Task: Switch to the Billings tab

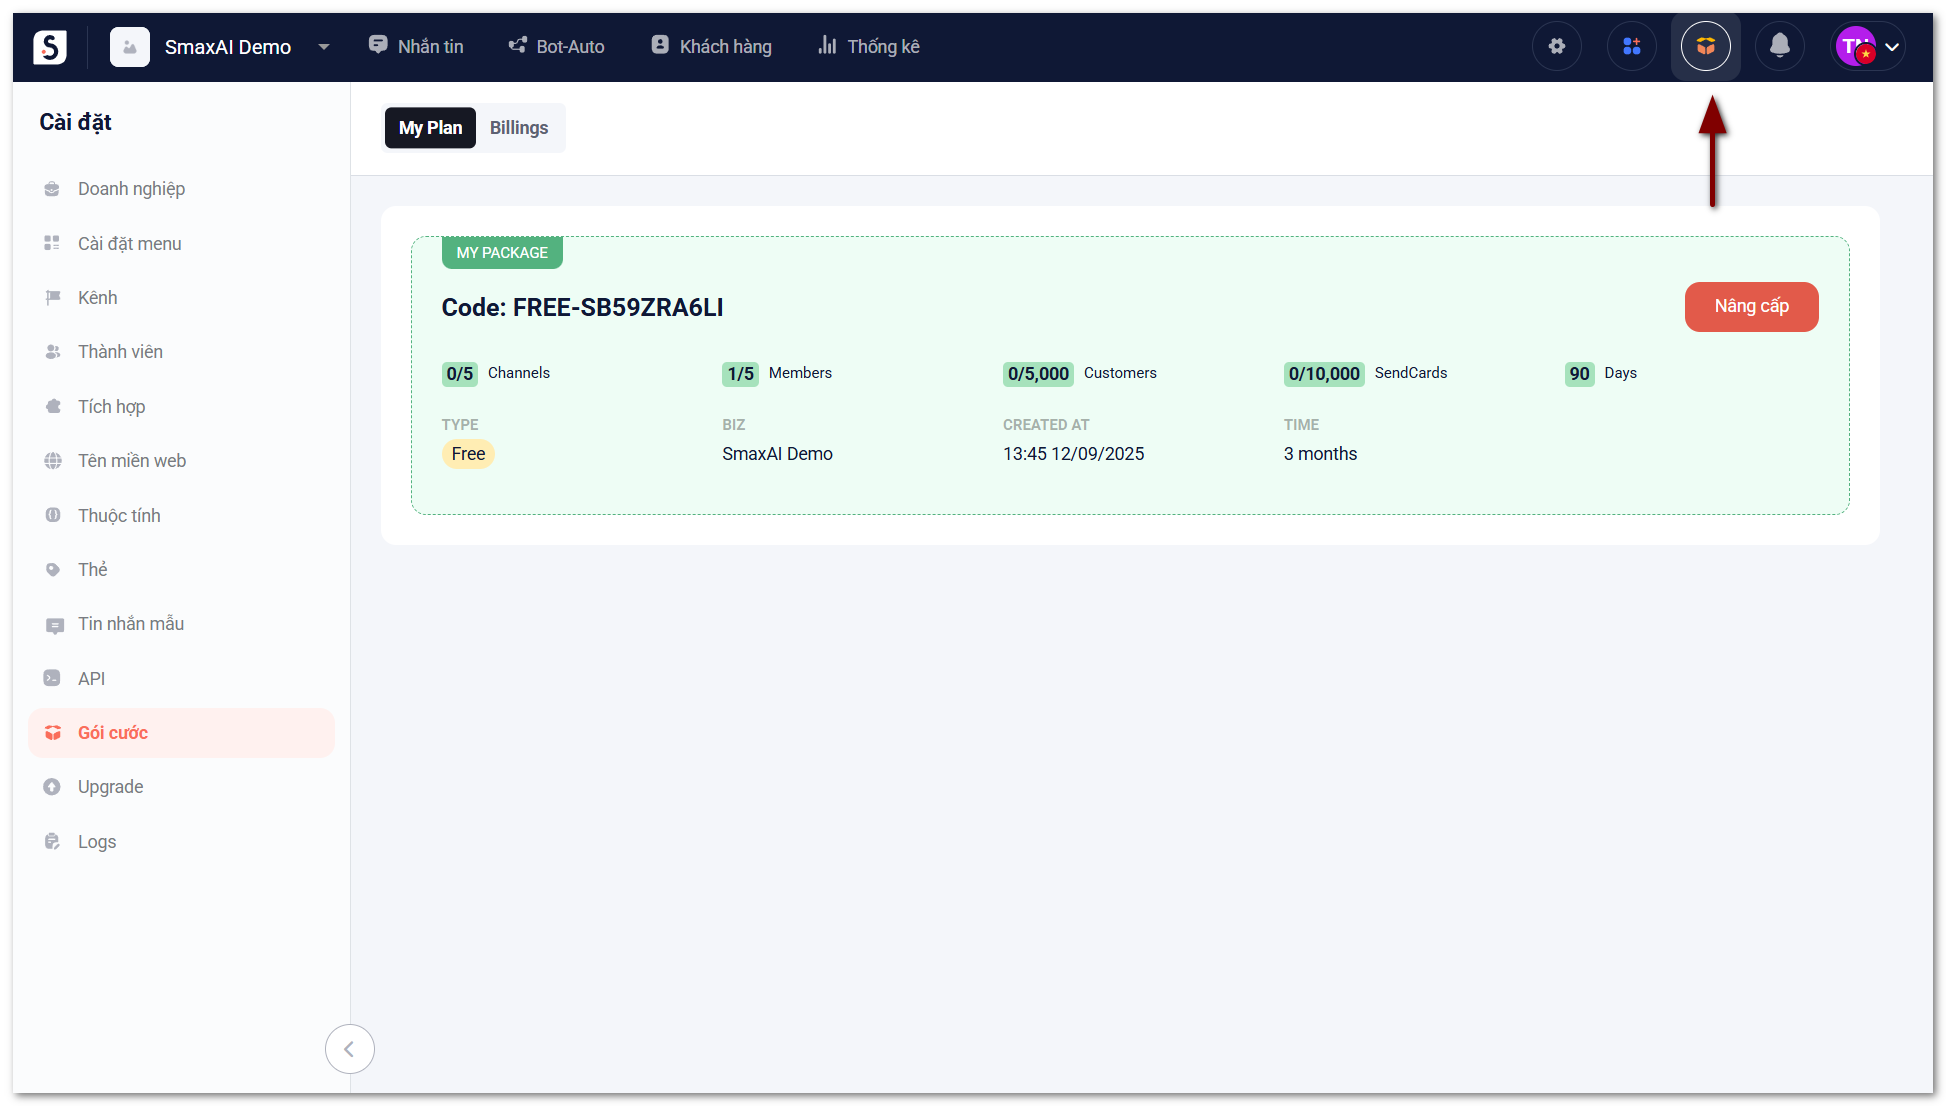Action: (518, 128)
